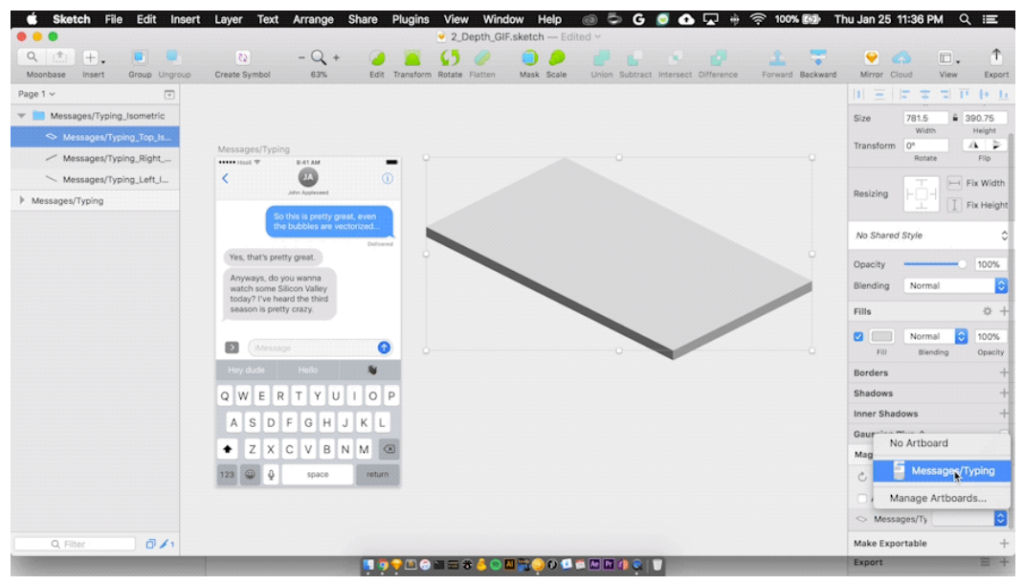Add a new Fill

pyautogui.click(x=1004, y=311)
